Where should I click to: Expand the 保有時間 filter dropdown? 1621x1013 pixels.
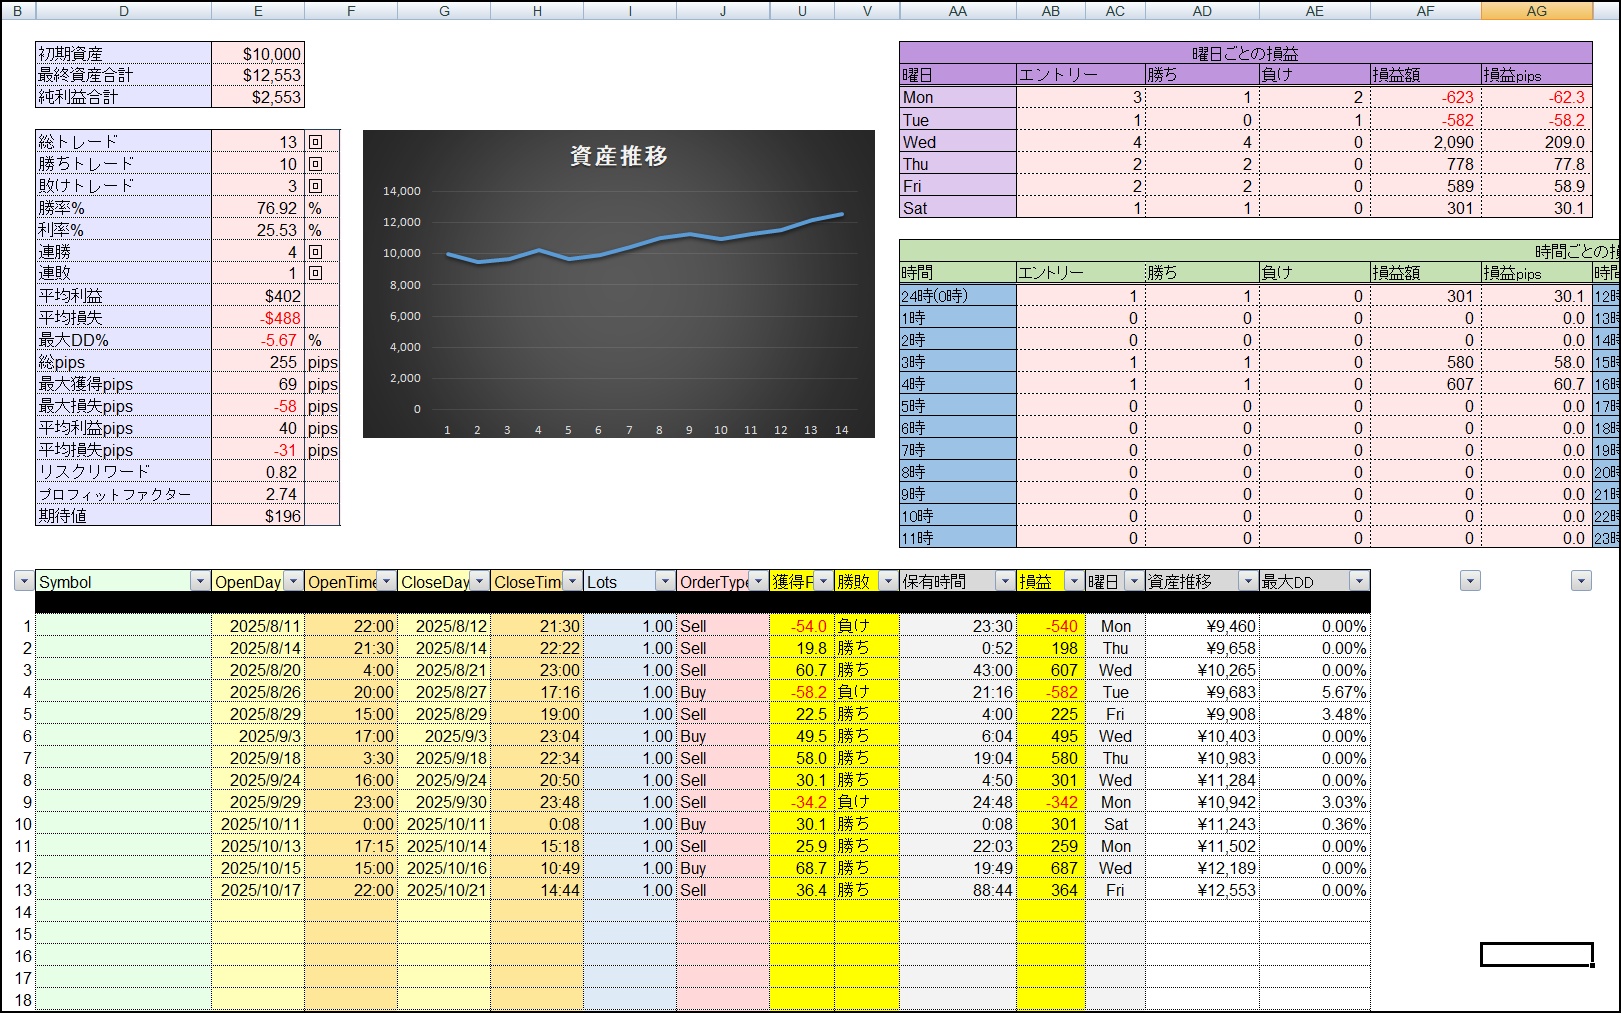point(1004,582)
